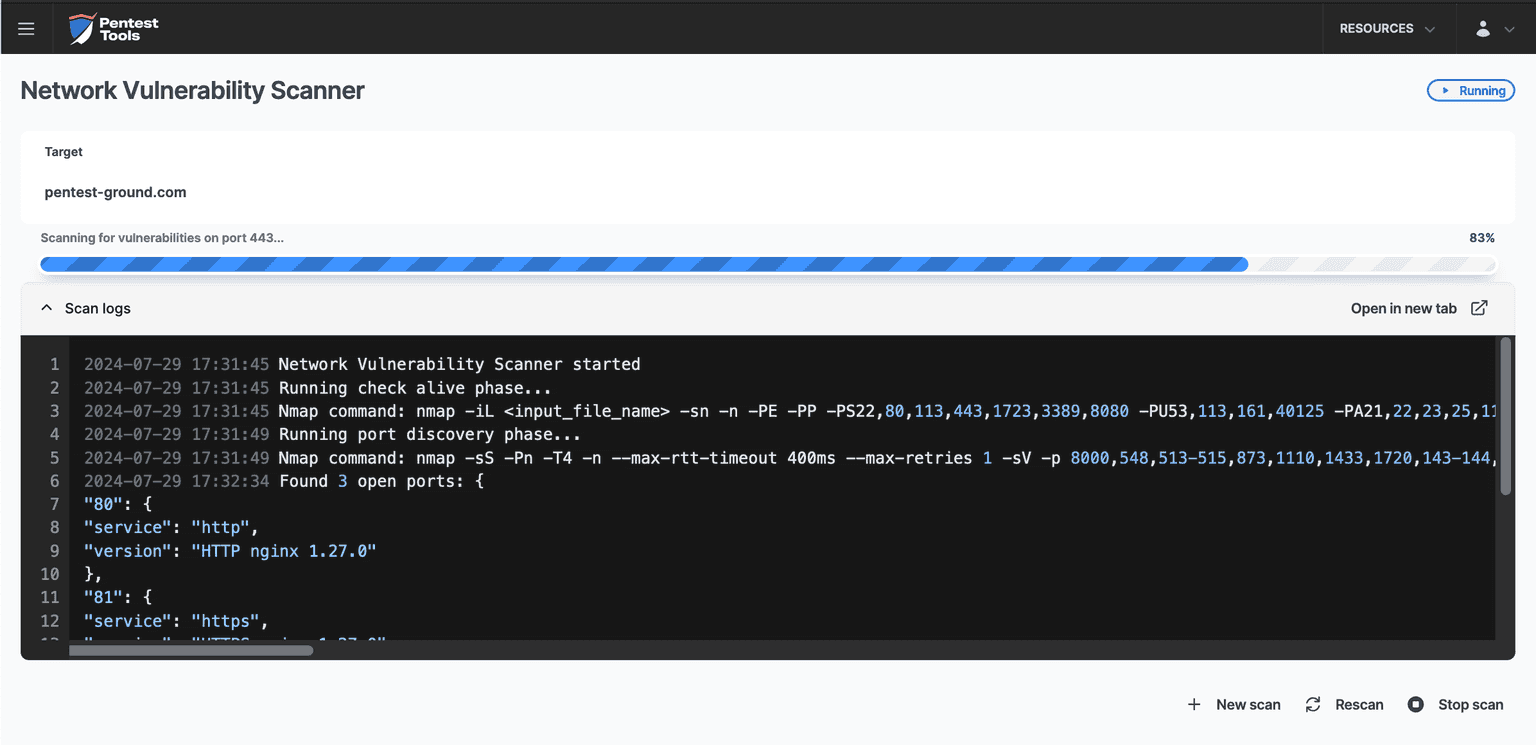This screenshot has height=754, width=1536.
Task: Click the New scan button label
Action: [x=1248, y=705]
